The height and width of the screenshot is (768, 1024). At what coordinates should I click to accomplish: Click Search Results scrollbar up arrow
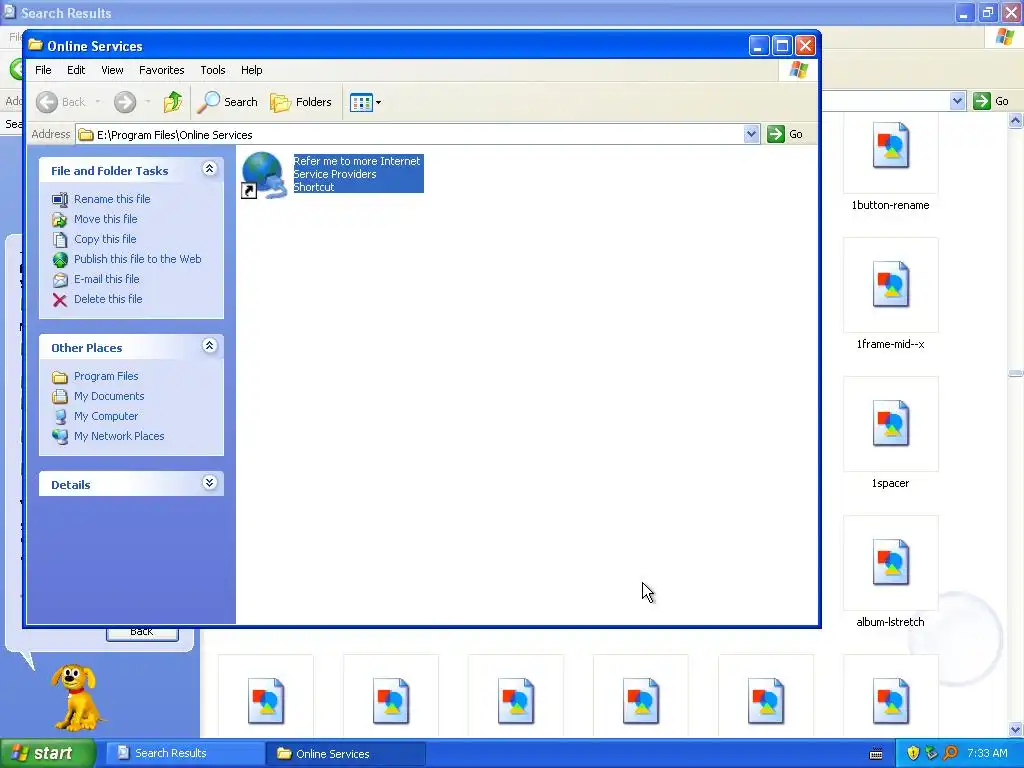(1016, 120)
